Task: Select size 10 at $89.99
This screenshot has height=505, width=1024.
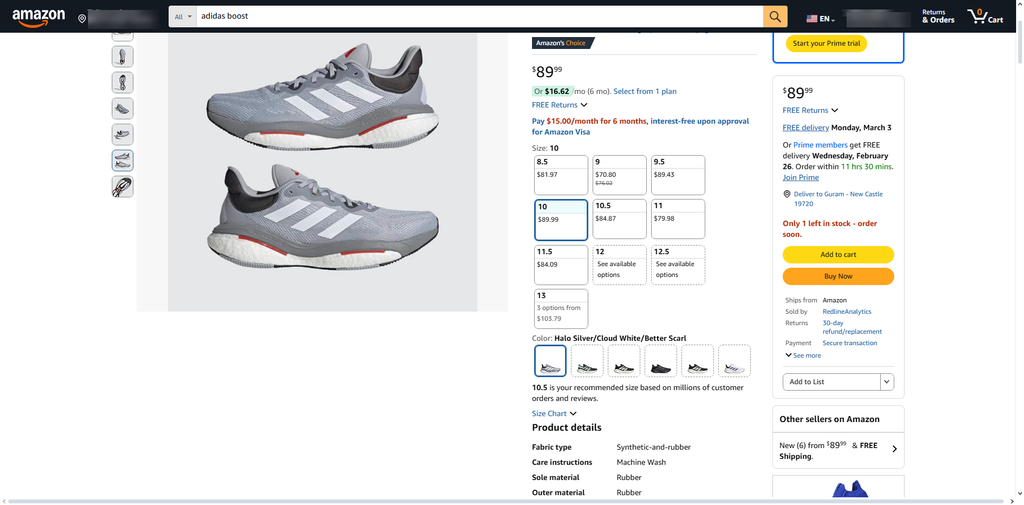Action: (x=561, y=220)
